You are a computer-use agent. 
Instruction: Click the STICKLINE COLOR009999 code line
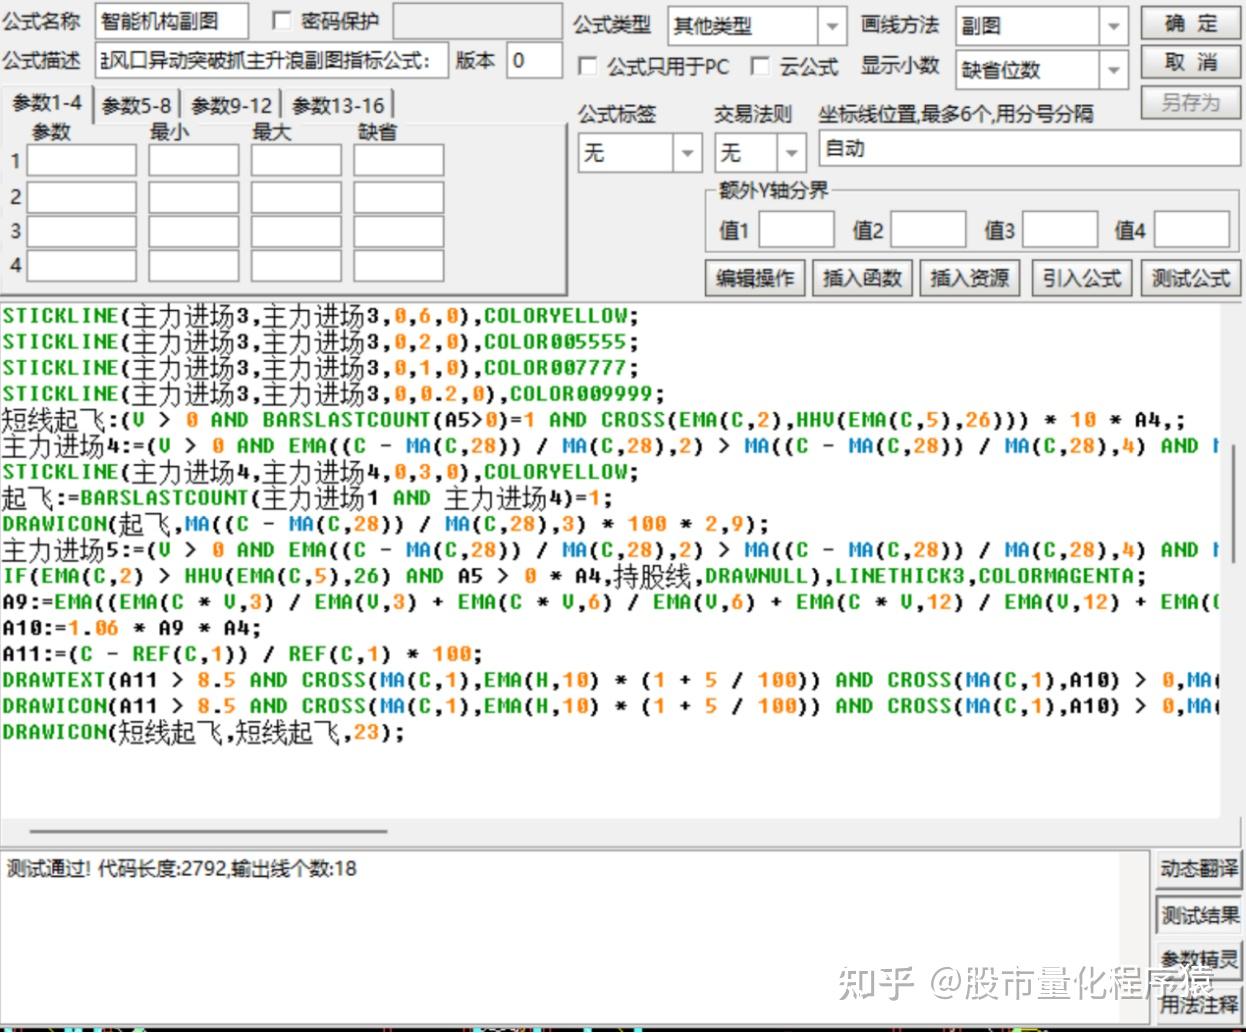pos(333,394)
